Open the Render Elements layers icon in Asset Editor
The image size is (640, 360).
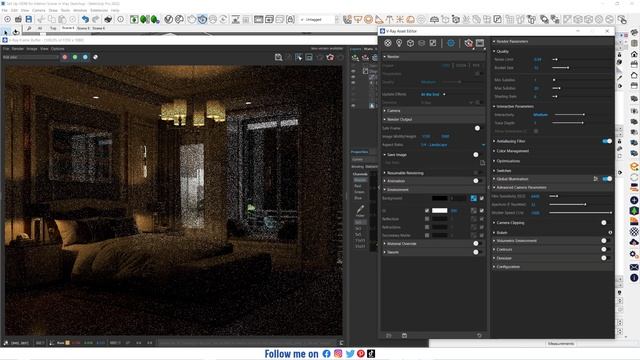point(422,43)
